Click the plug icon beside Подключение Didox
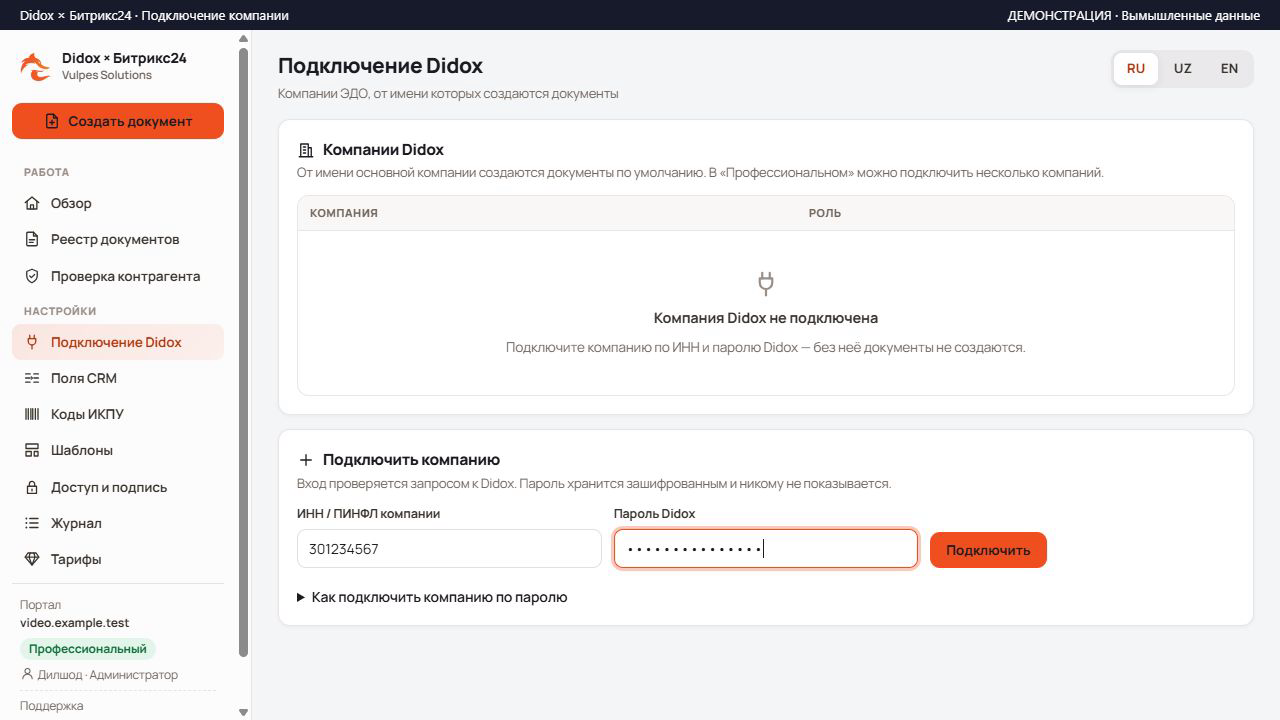This screenshot has width=1280, height=720. [32, 342]
